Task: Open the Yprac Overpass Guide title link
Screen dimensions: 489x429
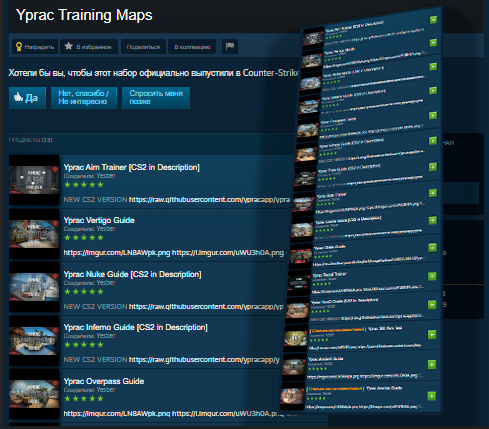Action: point(104,381)
